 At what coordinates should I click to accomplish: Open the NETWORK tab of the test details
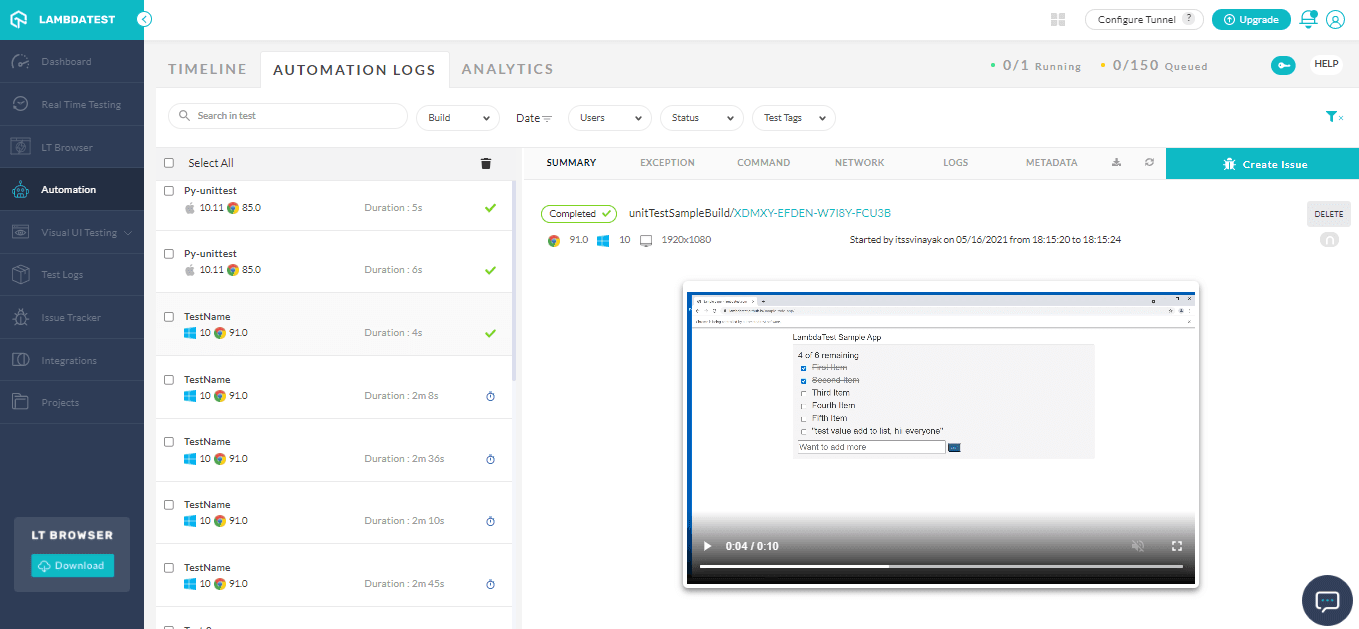pos(859,161)
